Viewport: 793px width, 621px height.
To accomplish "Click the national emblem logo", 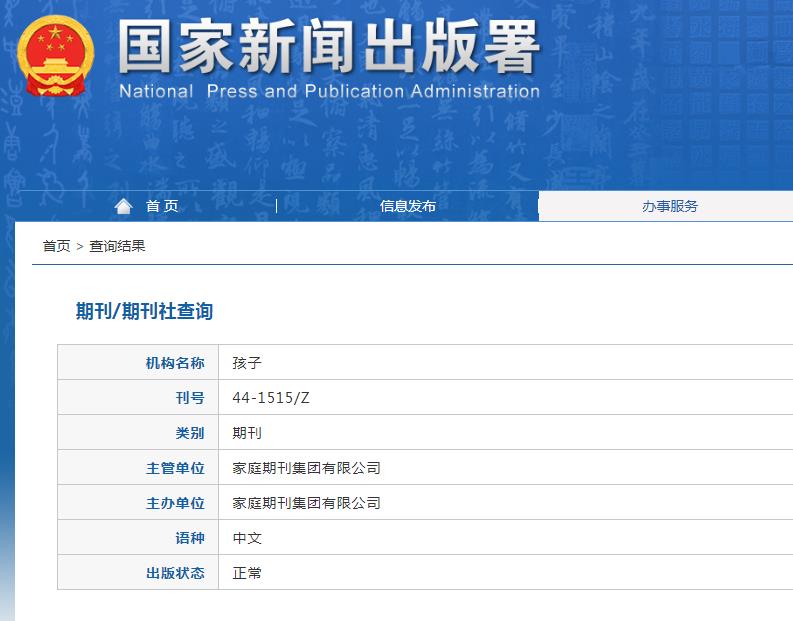I will click(56, 57).
